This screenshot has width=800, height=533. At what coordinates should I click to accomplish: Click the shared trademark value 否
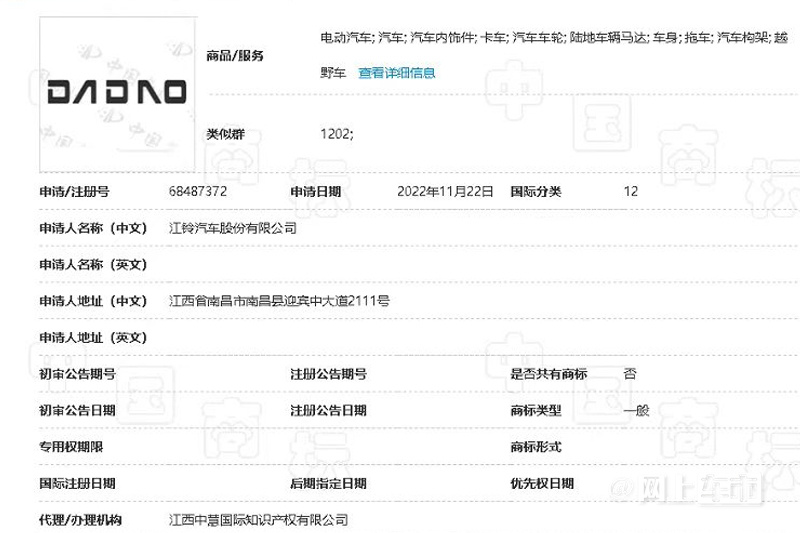(x=630, y=373)
